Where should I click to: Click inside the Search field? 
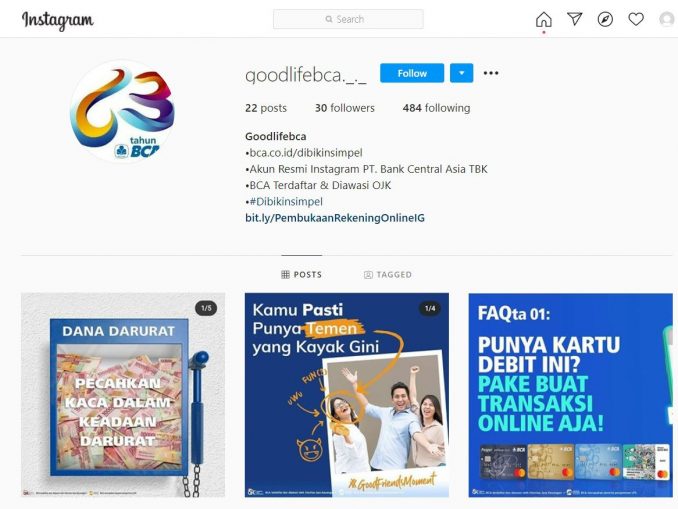[x=348, y=19]
